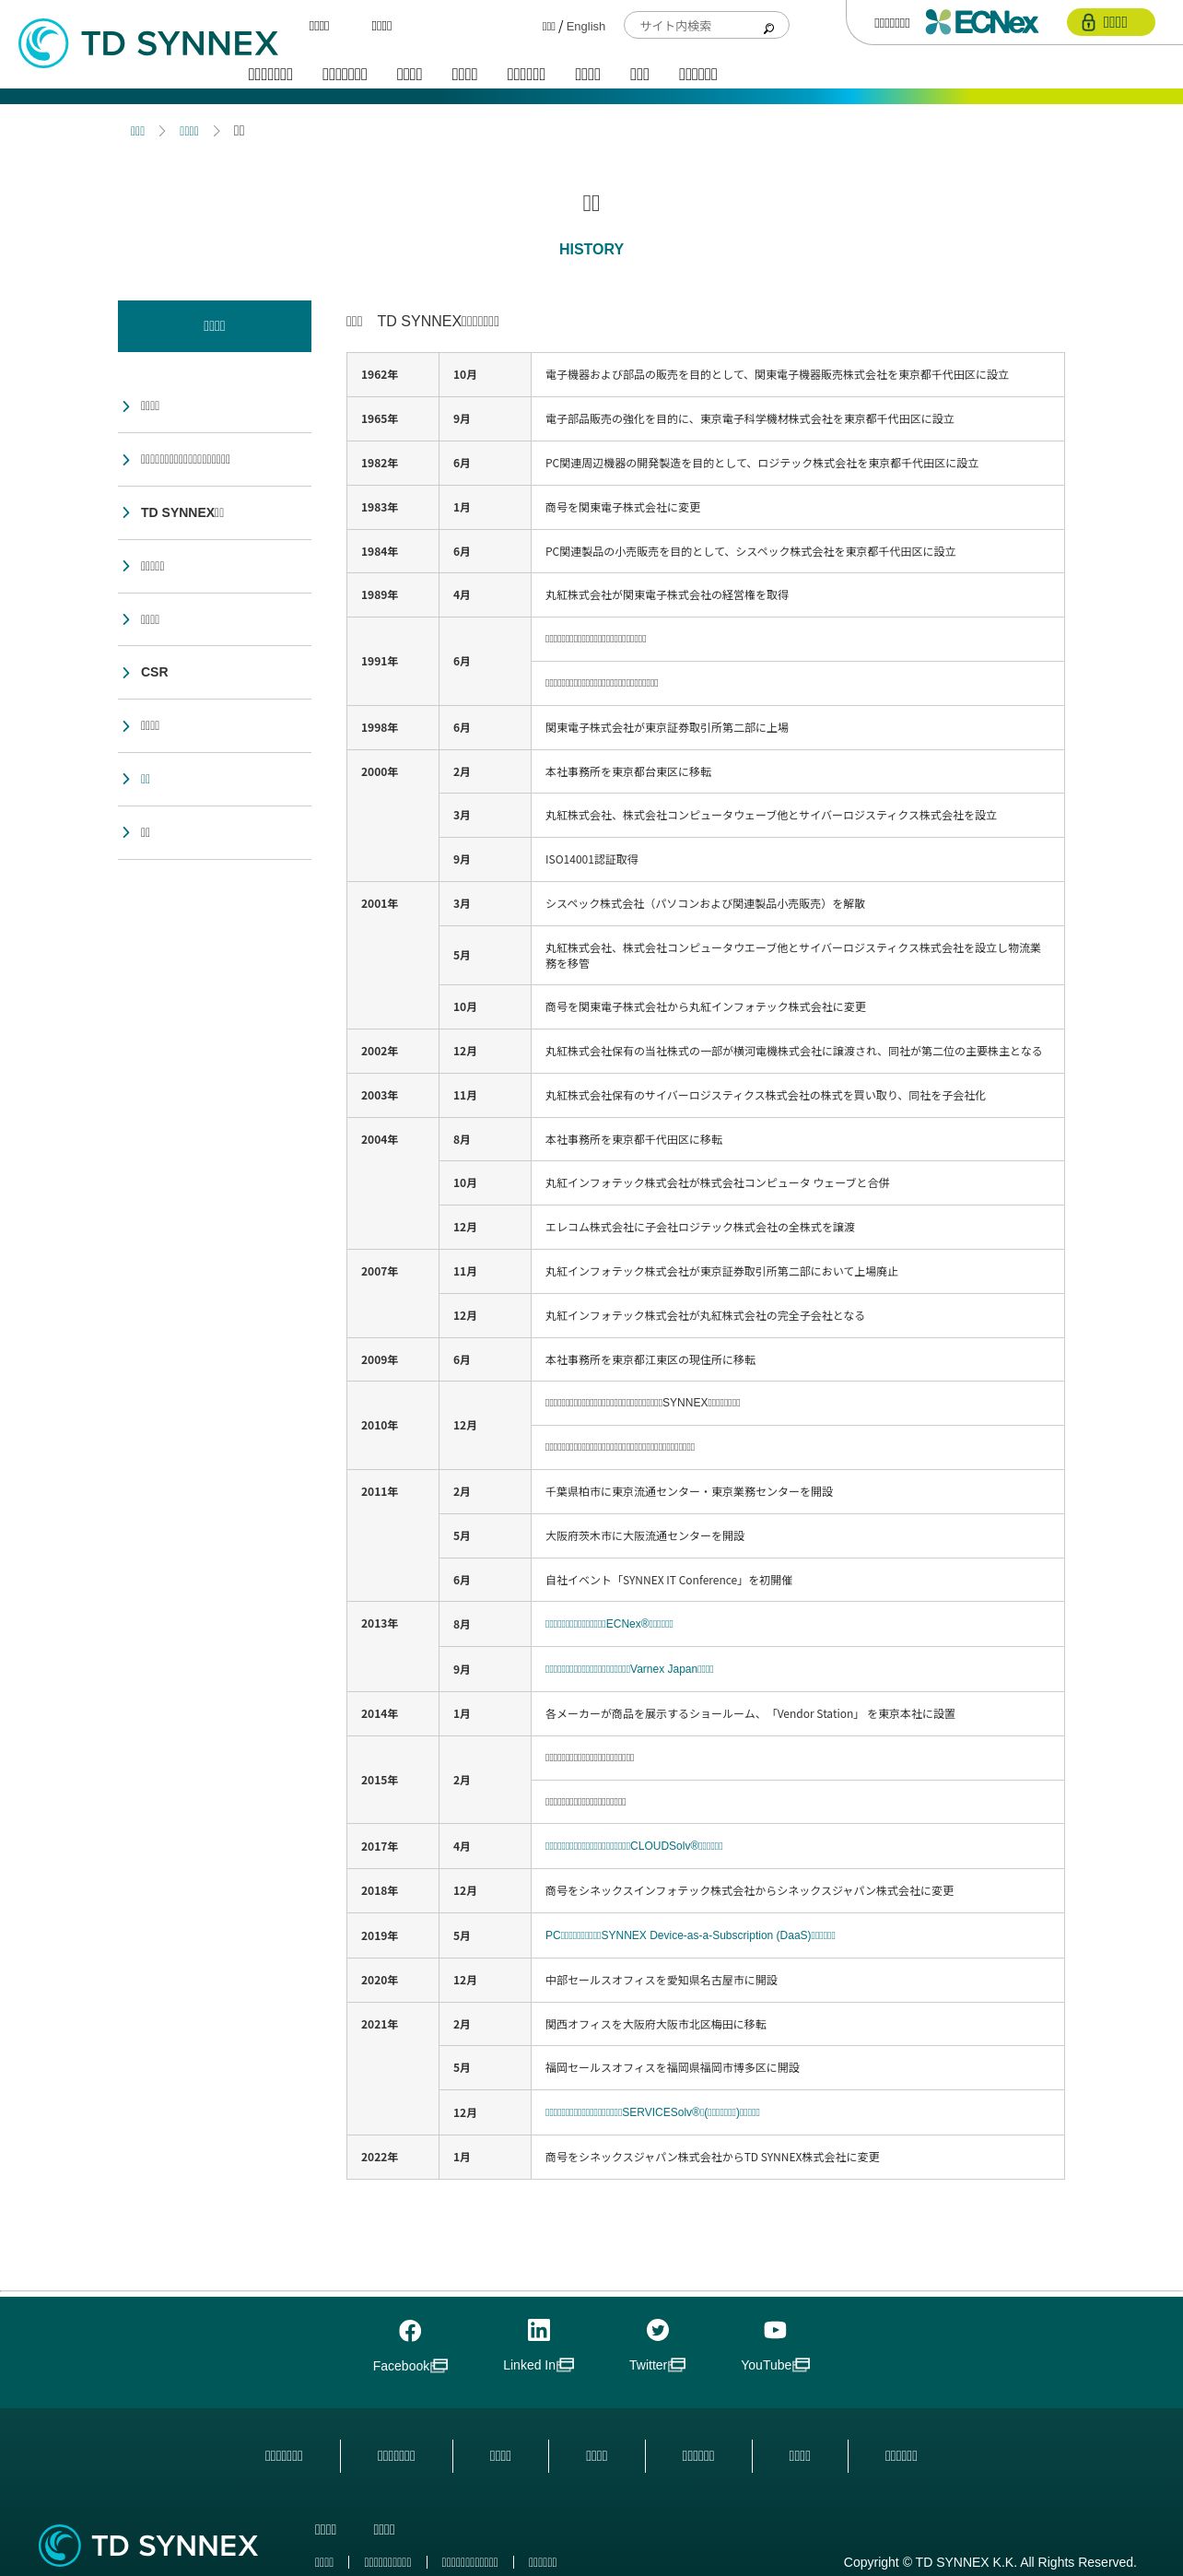
Task: Click the YouTube text label
Action: [766, 2365]
